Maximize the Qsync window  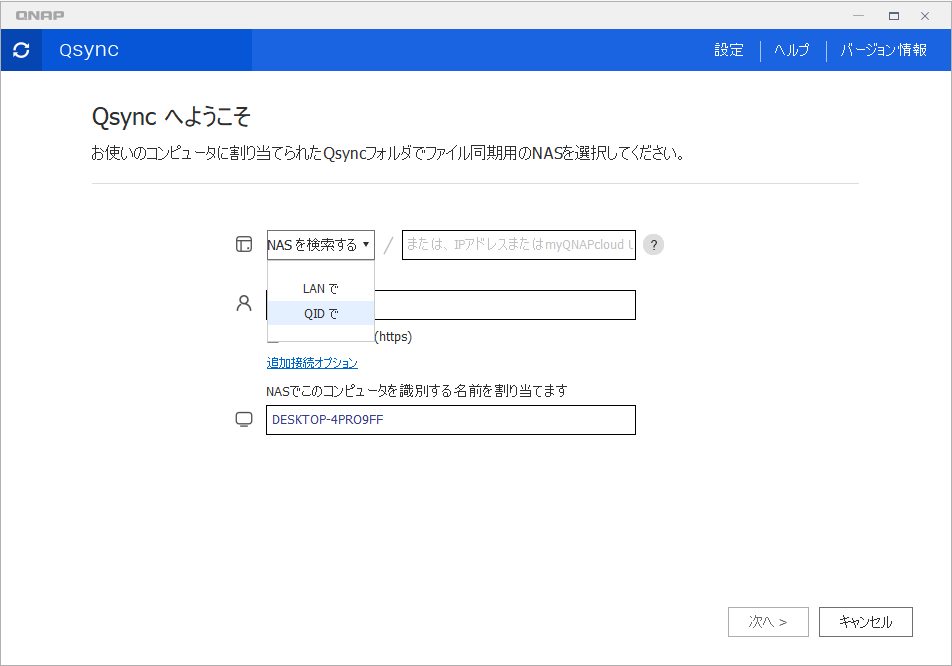tap(894, 15)
